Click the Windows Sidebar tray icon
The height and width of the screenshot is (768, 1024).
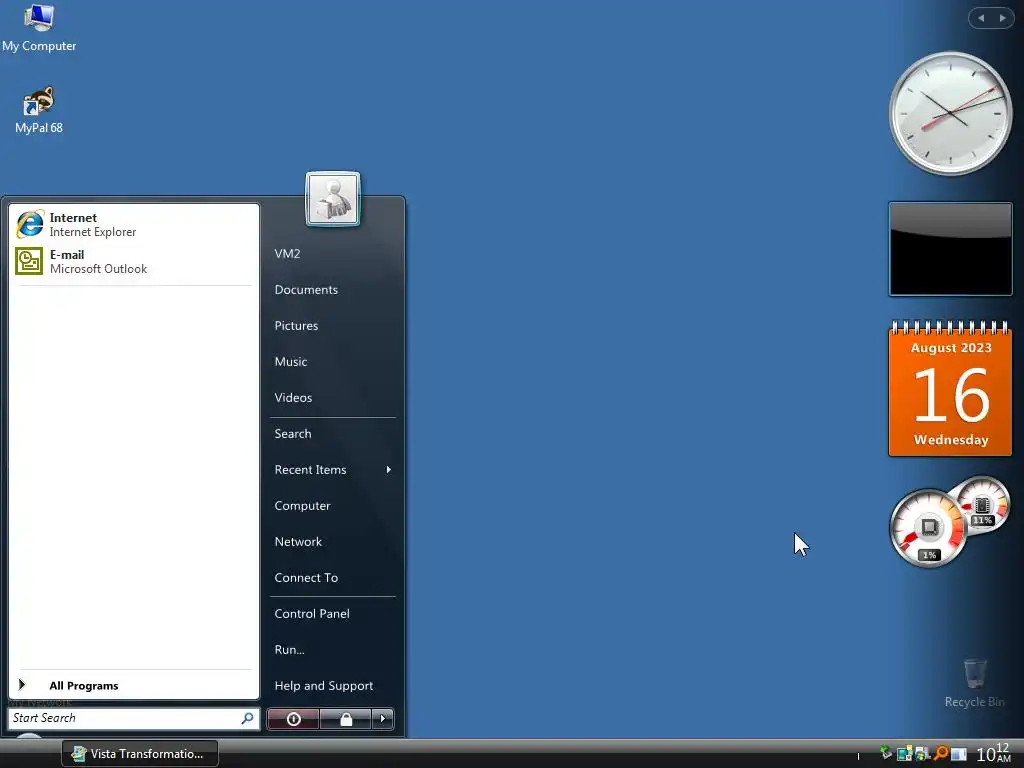[959, 754]
